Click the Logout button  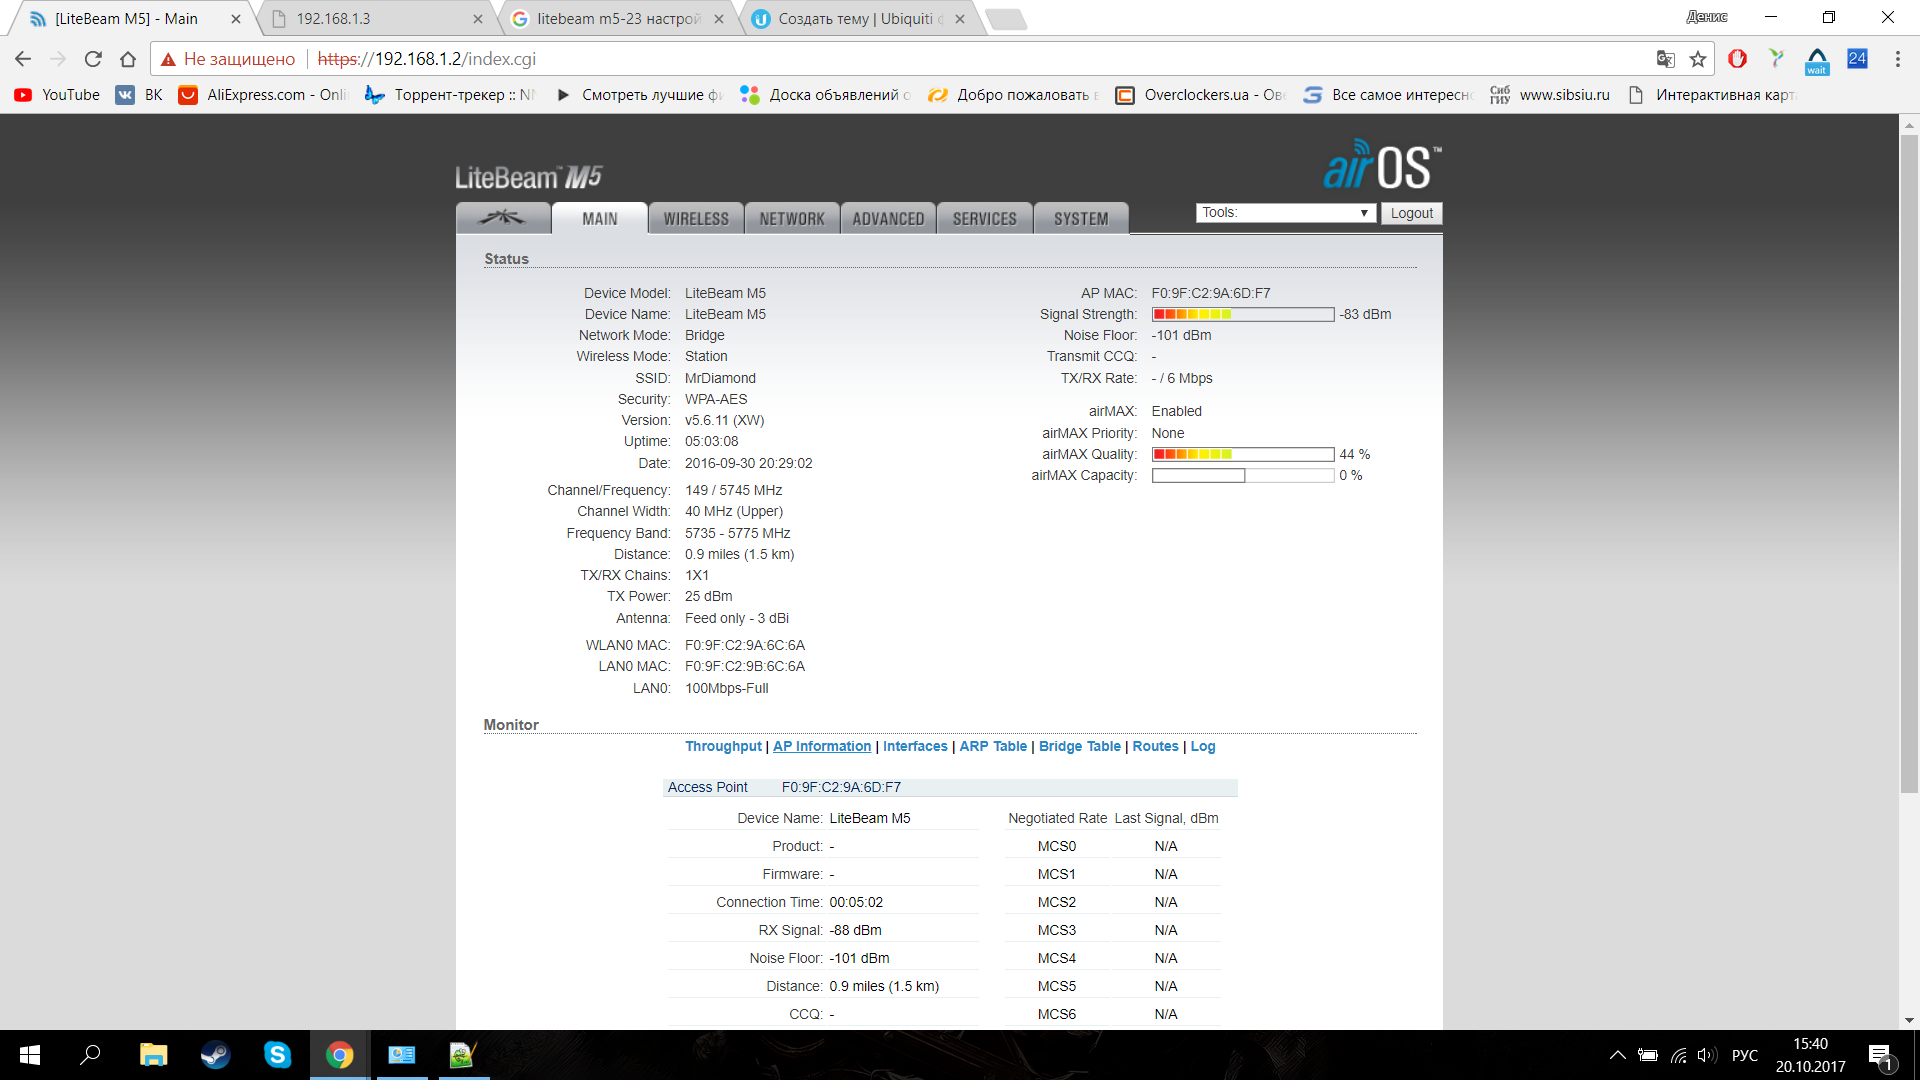tap(1411, 213)
